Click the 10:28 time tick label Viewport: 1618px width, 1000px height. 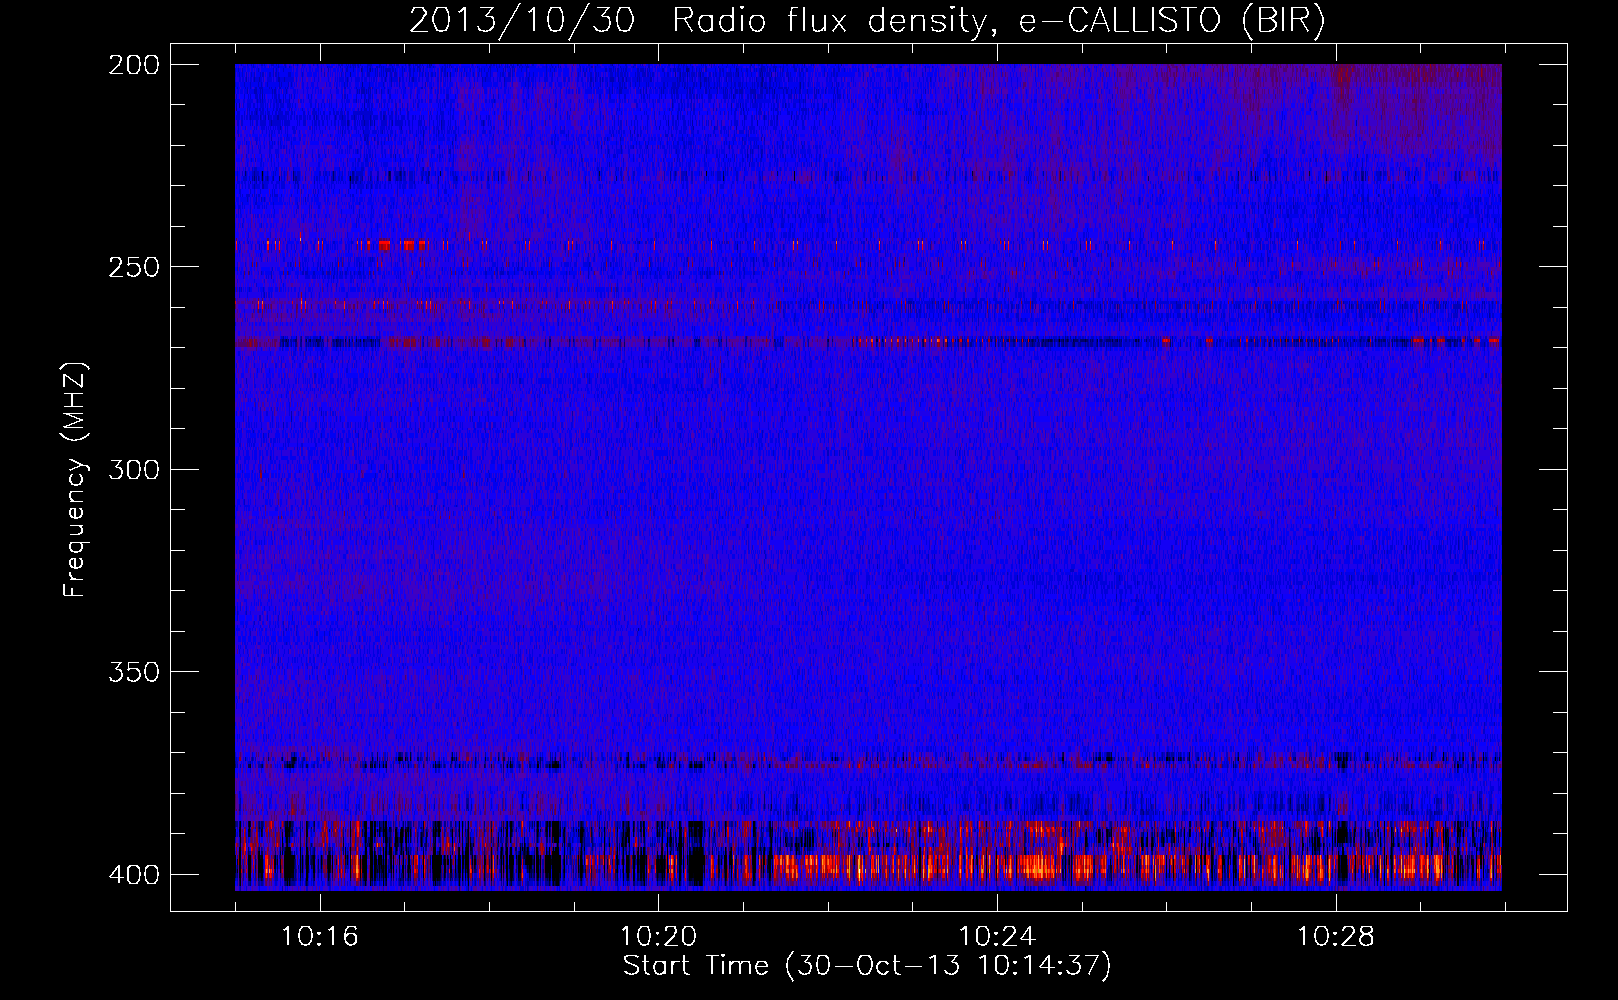[1336, 937]
